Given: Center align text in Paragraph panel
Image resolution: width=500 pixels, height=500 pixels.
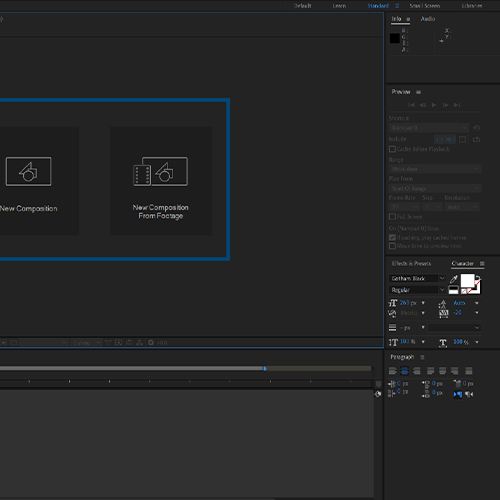Looking at the screenshot, I should click(404, 371).
